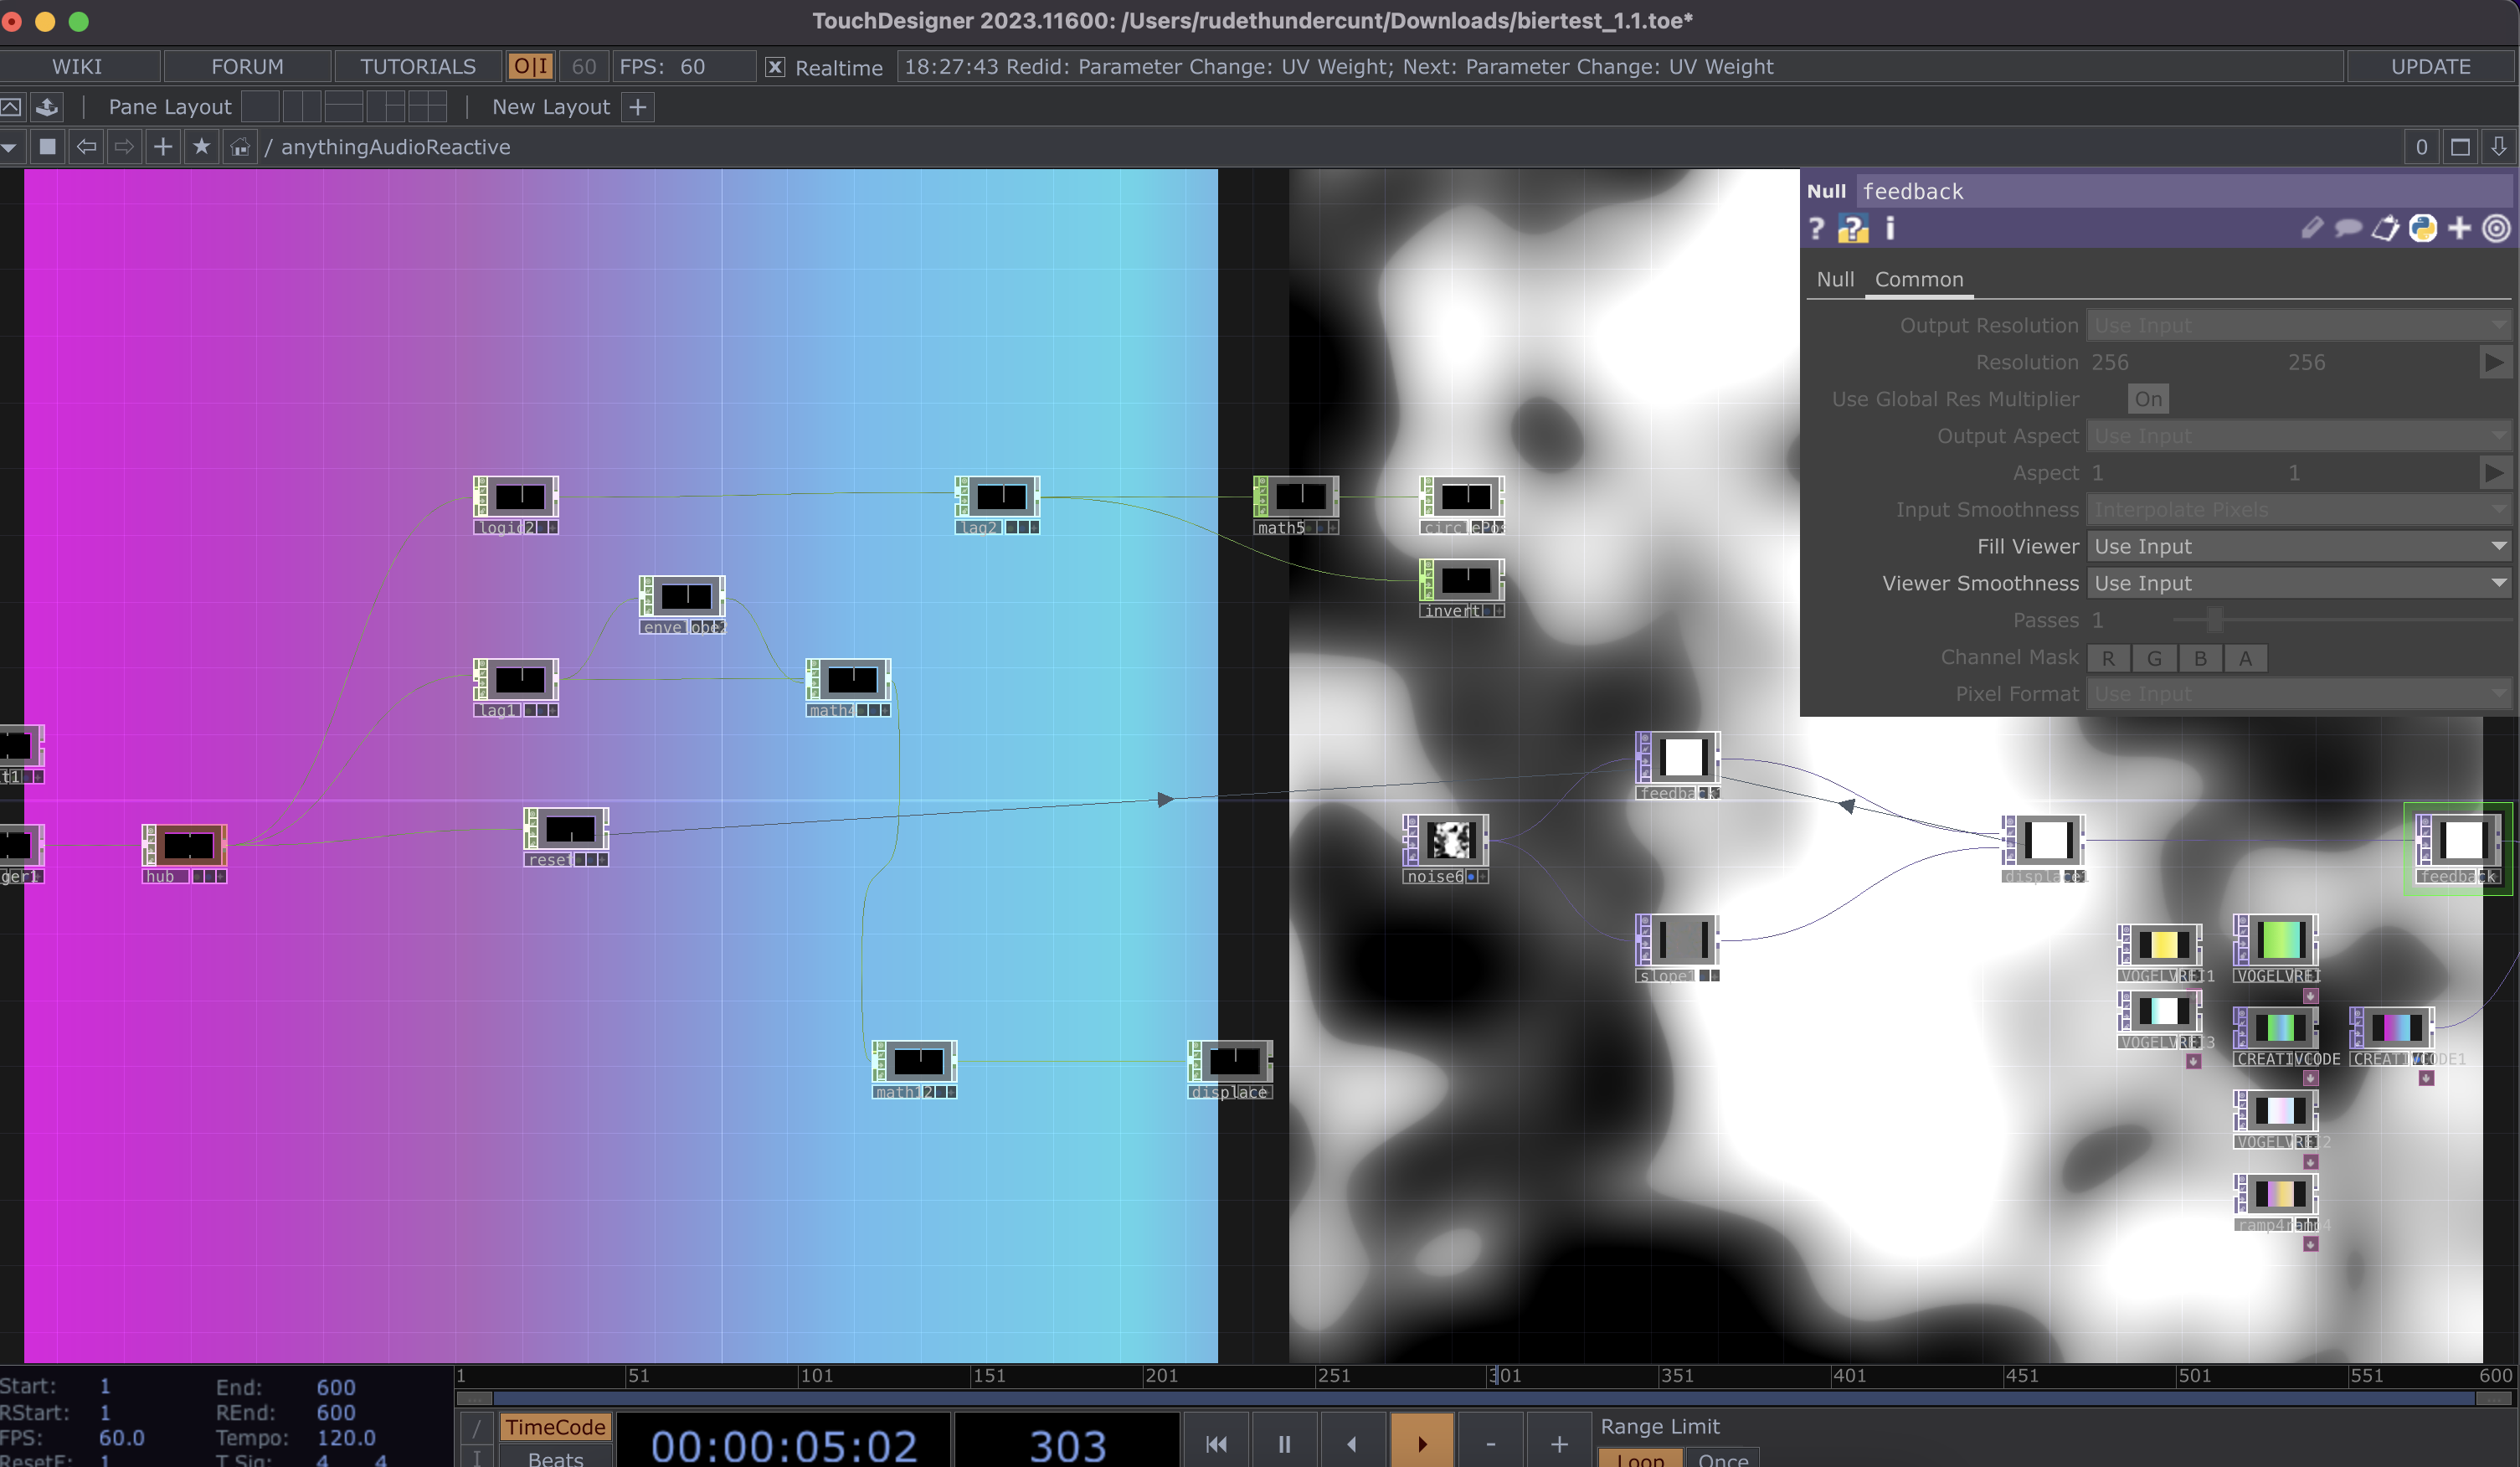Click the Python help icon in parameter panel
Image resolution: width=2520 pixels, height=1467 pixels.
coord(1852,229)
